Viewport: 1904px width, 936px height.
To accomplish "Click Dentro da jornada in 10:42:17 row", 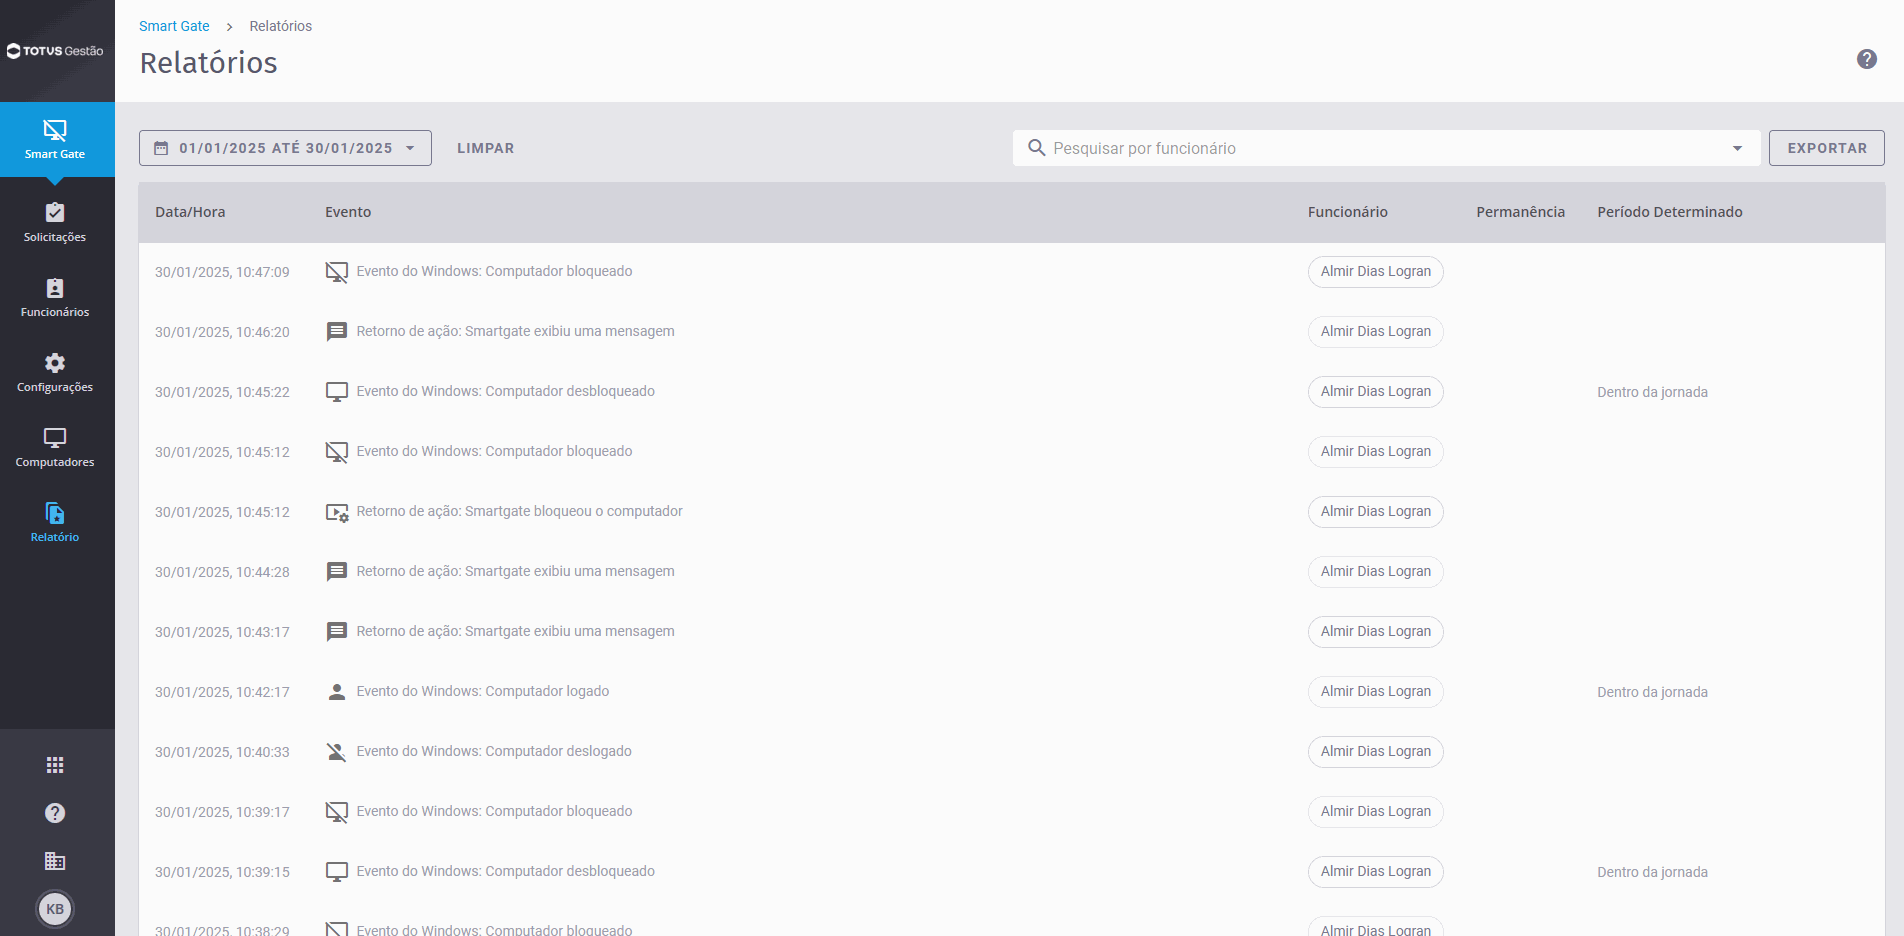I will [x=1652, y=692].
